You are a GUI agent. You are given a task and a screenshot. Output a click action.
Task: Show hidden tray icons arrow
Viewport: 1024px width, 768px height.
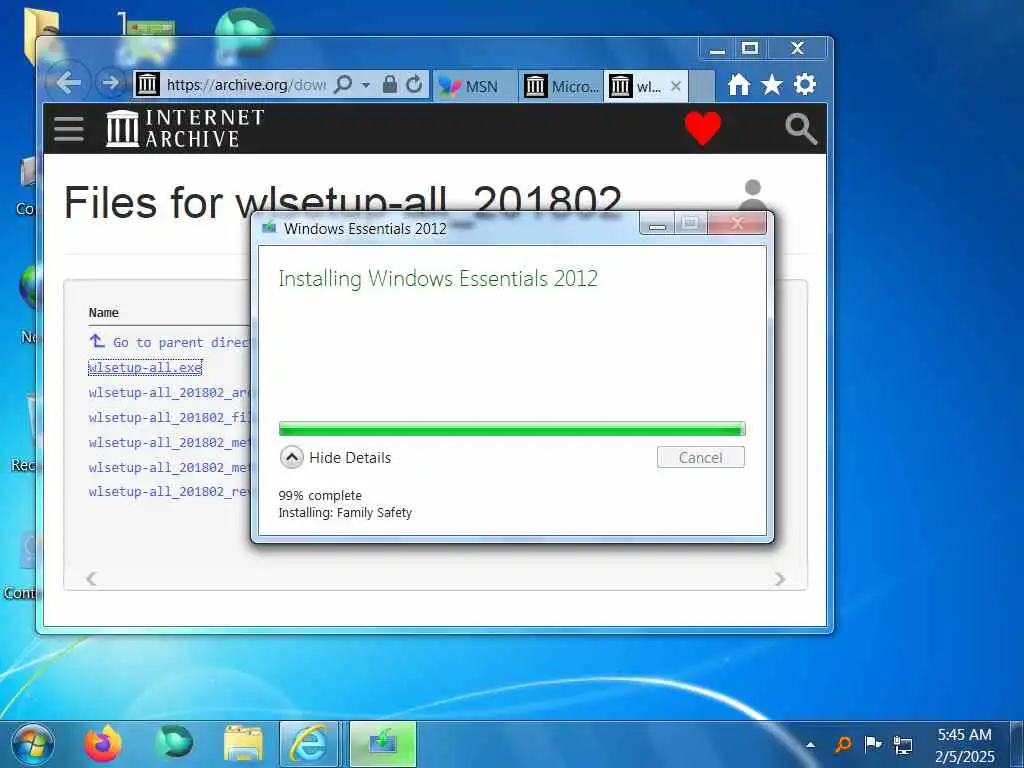[x=810, y=744]
